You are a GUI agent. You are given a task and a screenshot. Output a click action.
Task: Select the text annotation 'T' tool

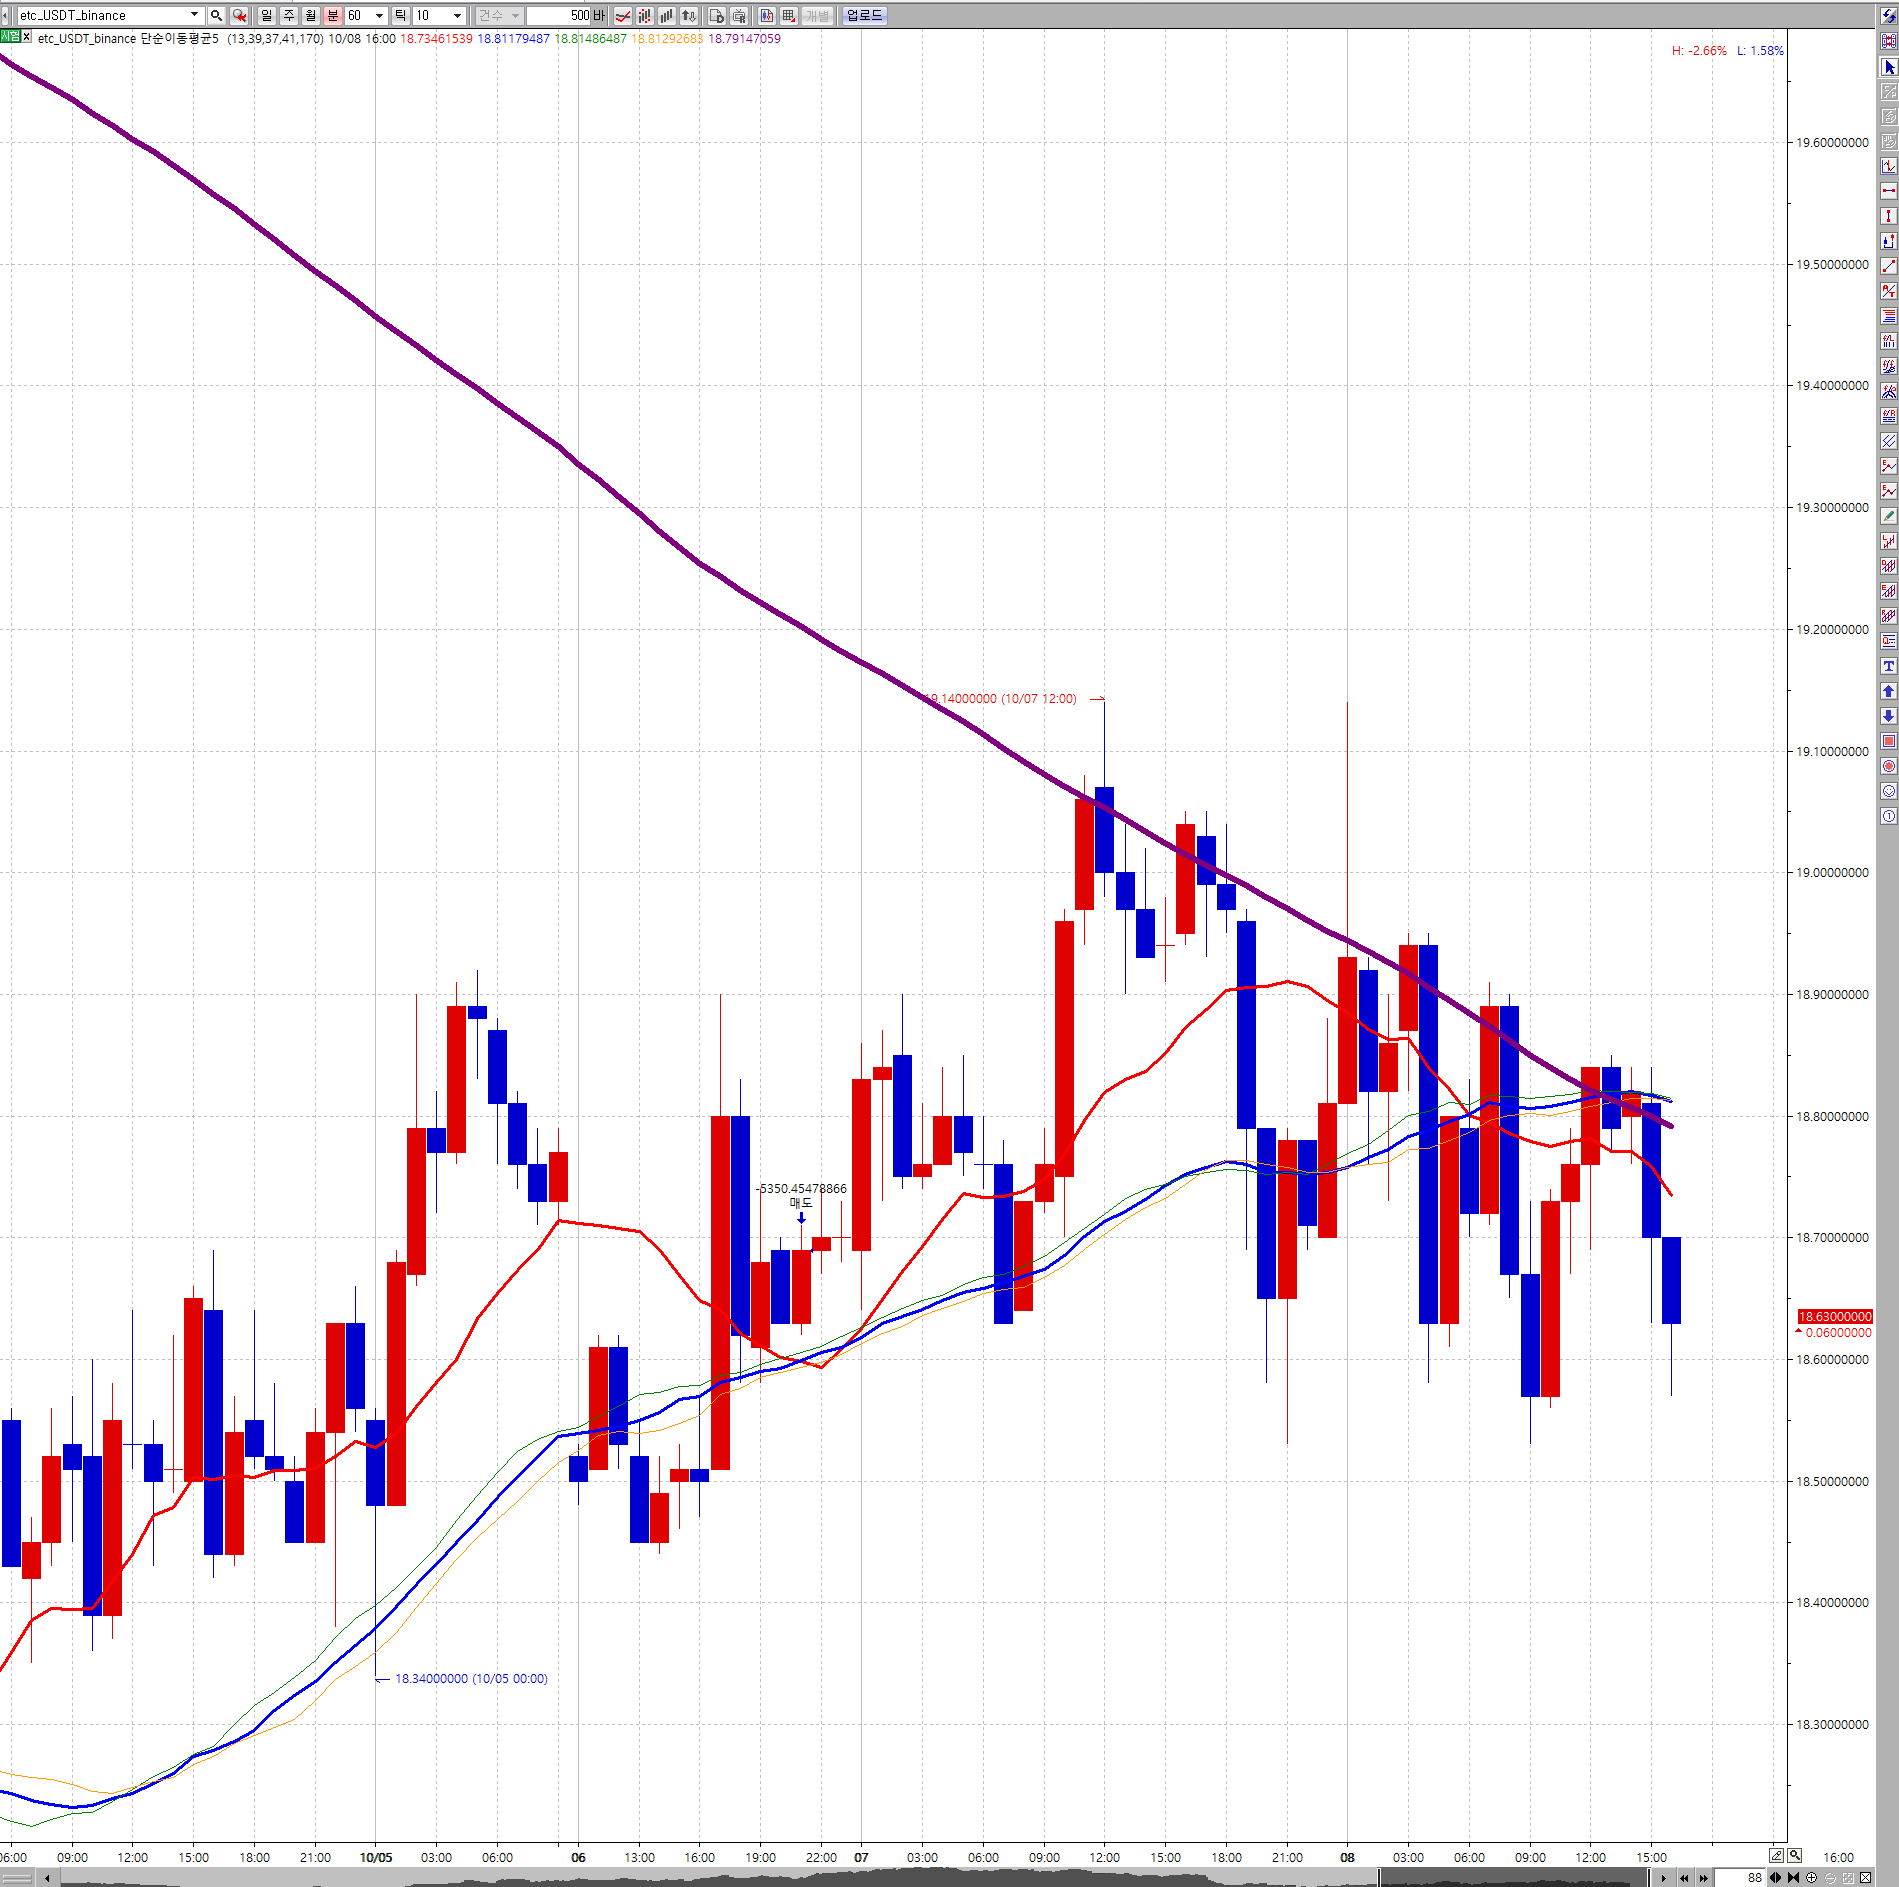point(1888,666)
